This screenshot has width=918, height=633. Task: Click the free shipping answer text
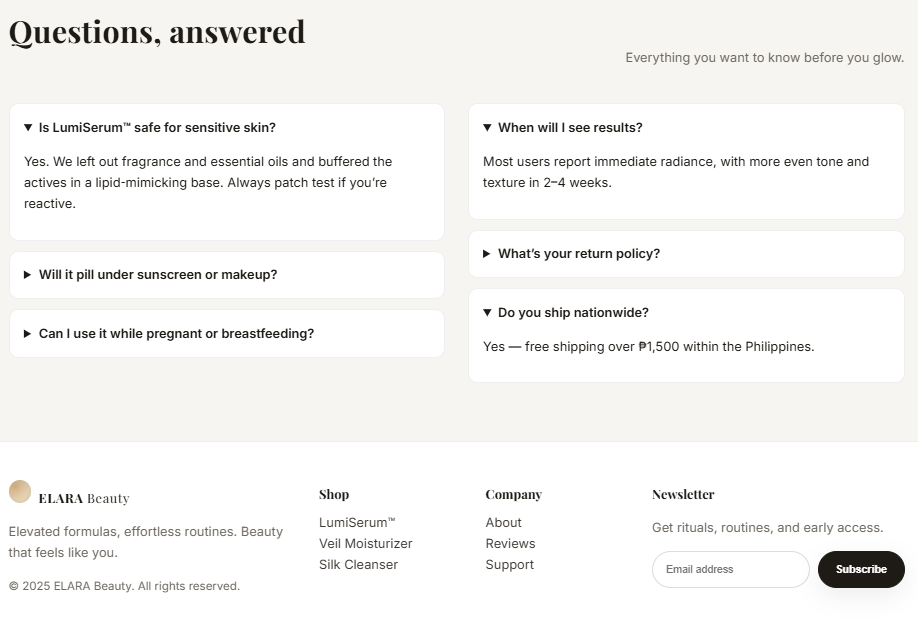pos(648,347)
